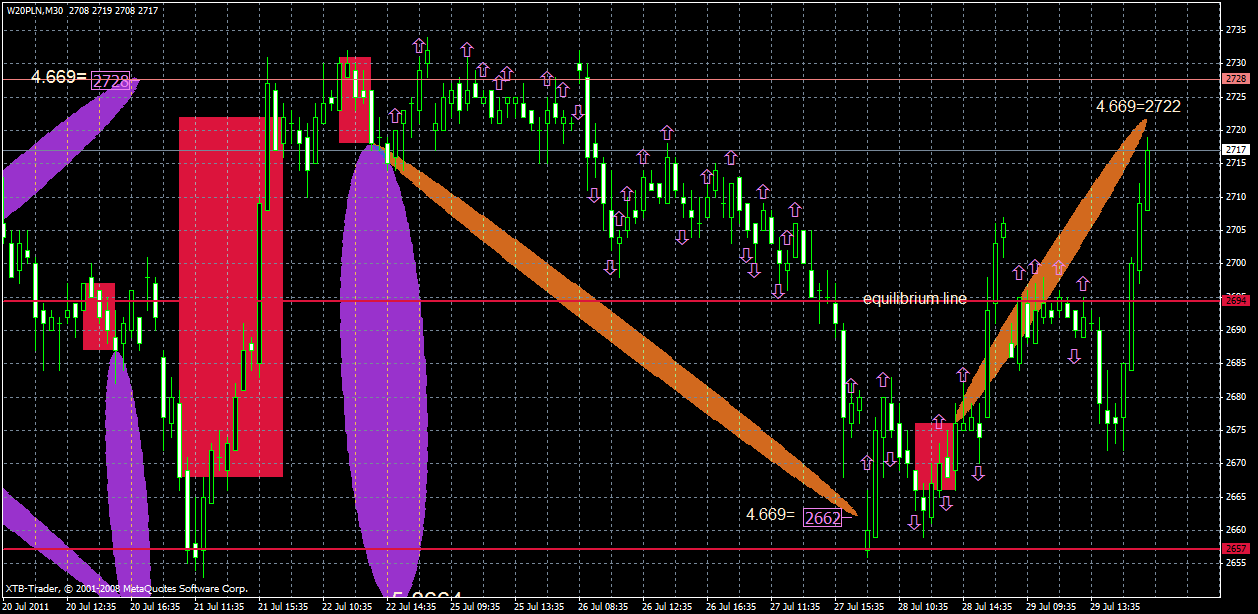Click the red 2657 price tag on axis
This screenshot has width=1258, height=614.
1235,549
